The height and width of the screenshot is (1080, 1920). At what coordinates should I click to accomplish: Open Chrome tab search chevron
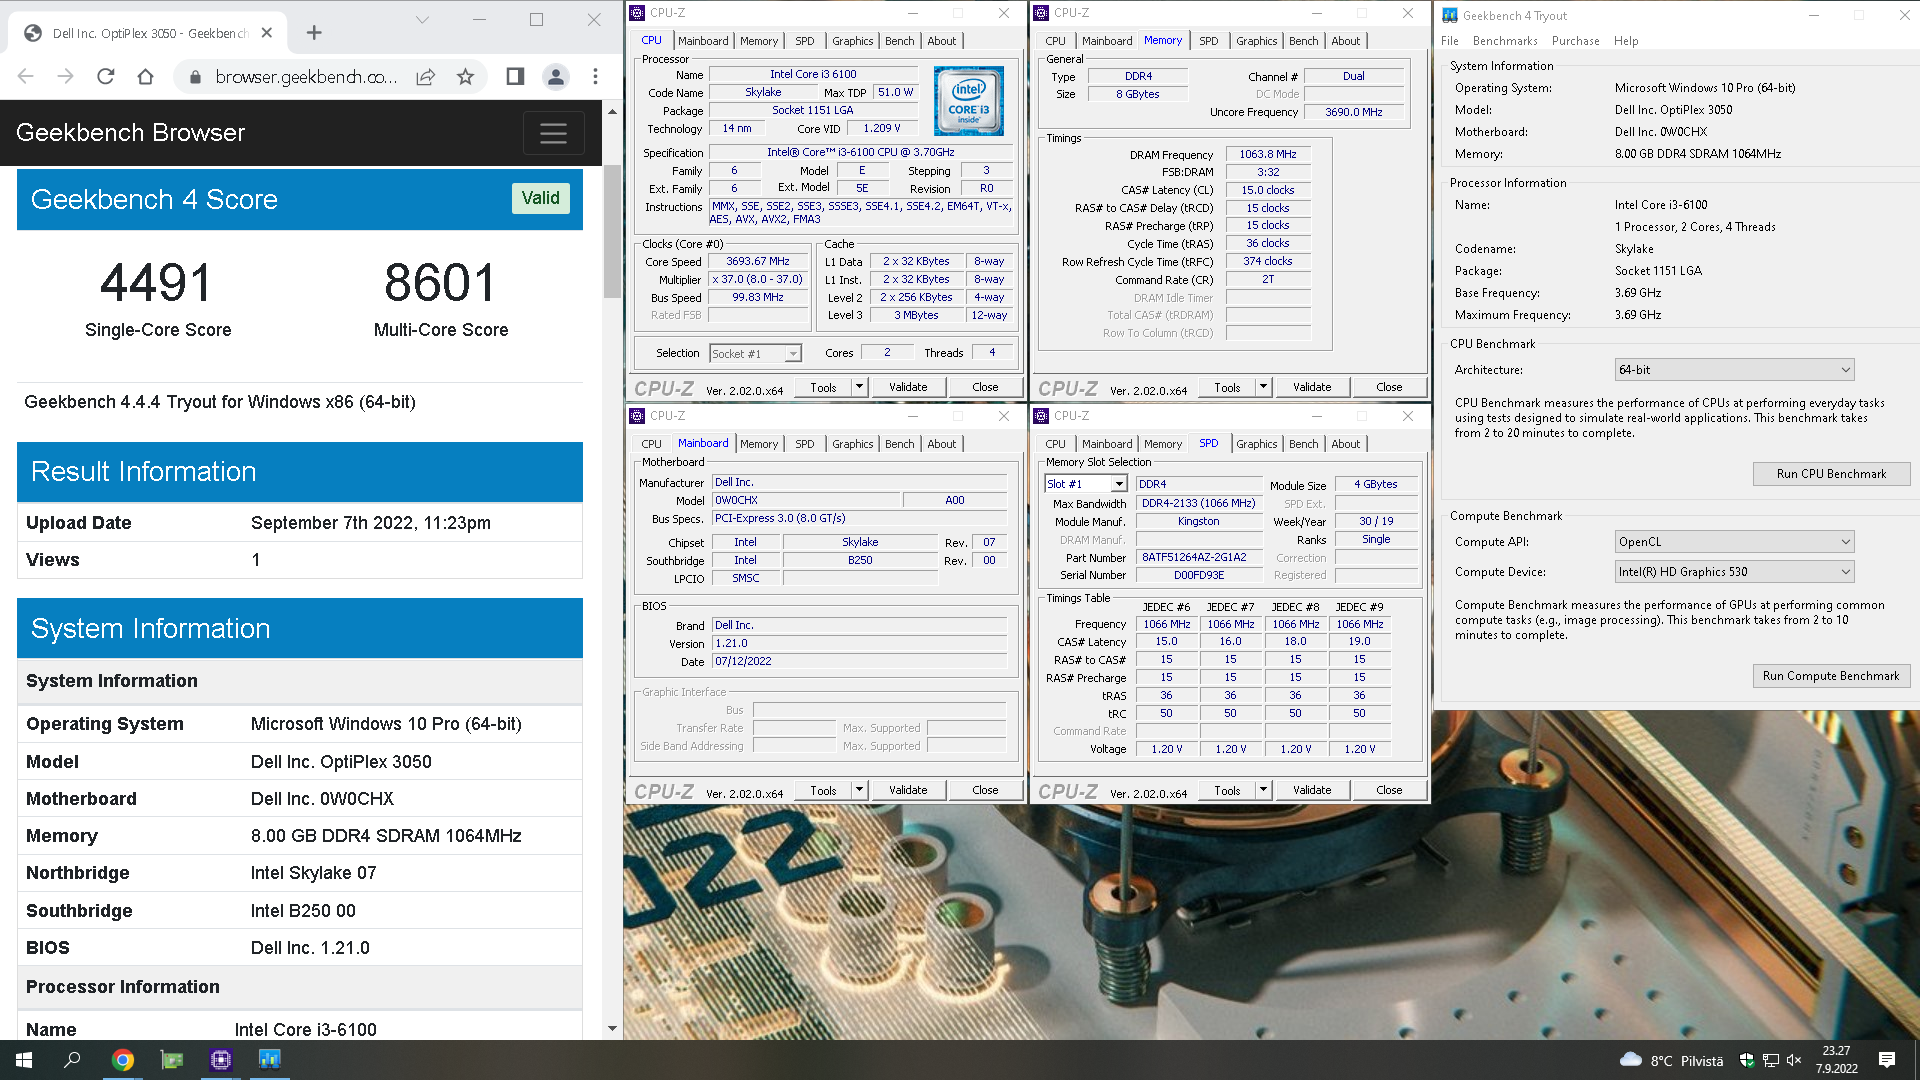[x=422, y=19]
